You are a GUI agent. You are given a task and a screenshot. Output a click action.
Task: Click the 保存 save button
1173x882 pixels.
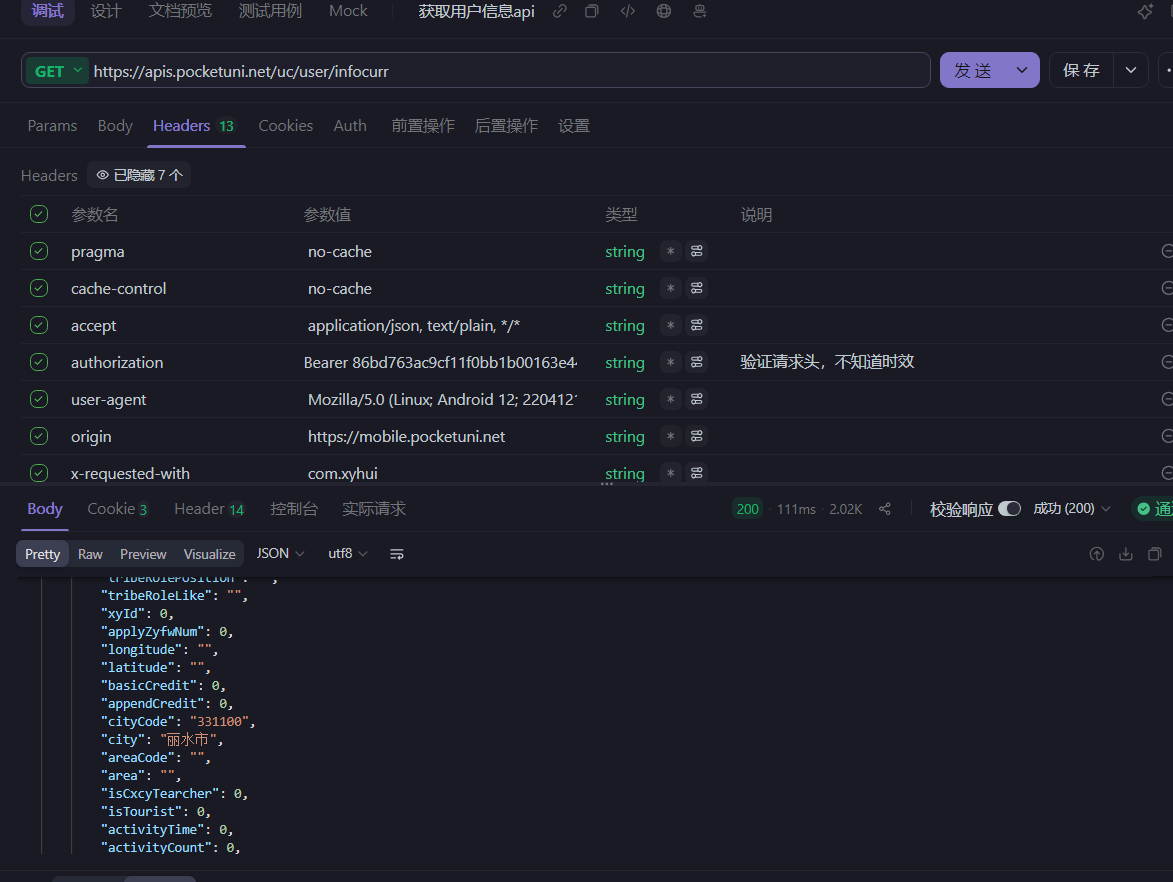point(1081,71)
